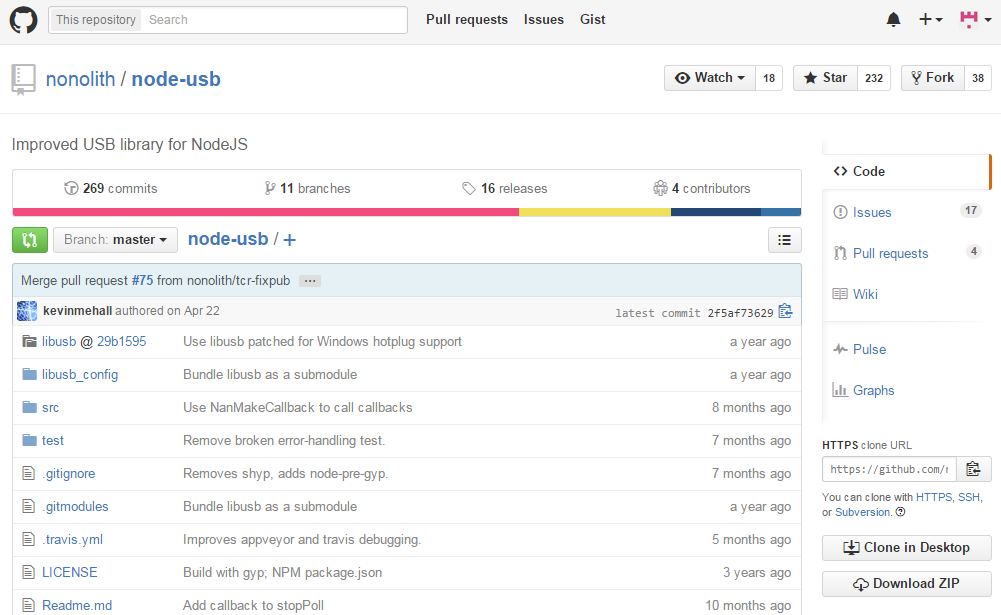Open Issues in top navigation
This screenshot has width=1001, height=615.
[x=544, y=20]
